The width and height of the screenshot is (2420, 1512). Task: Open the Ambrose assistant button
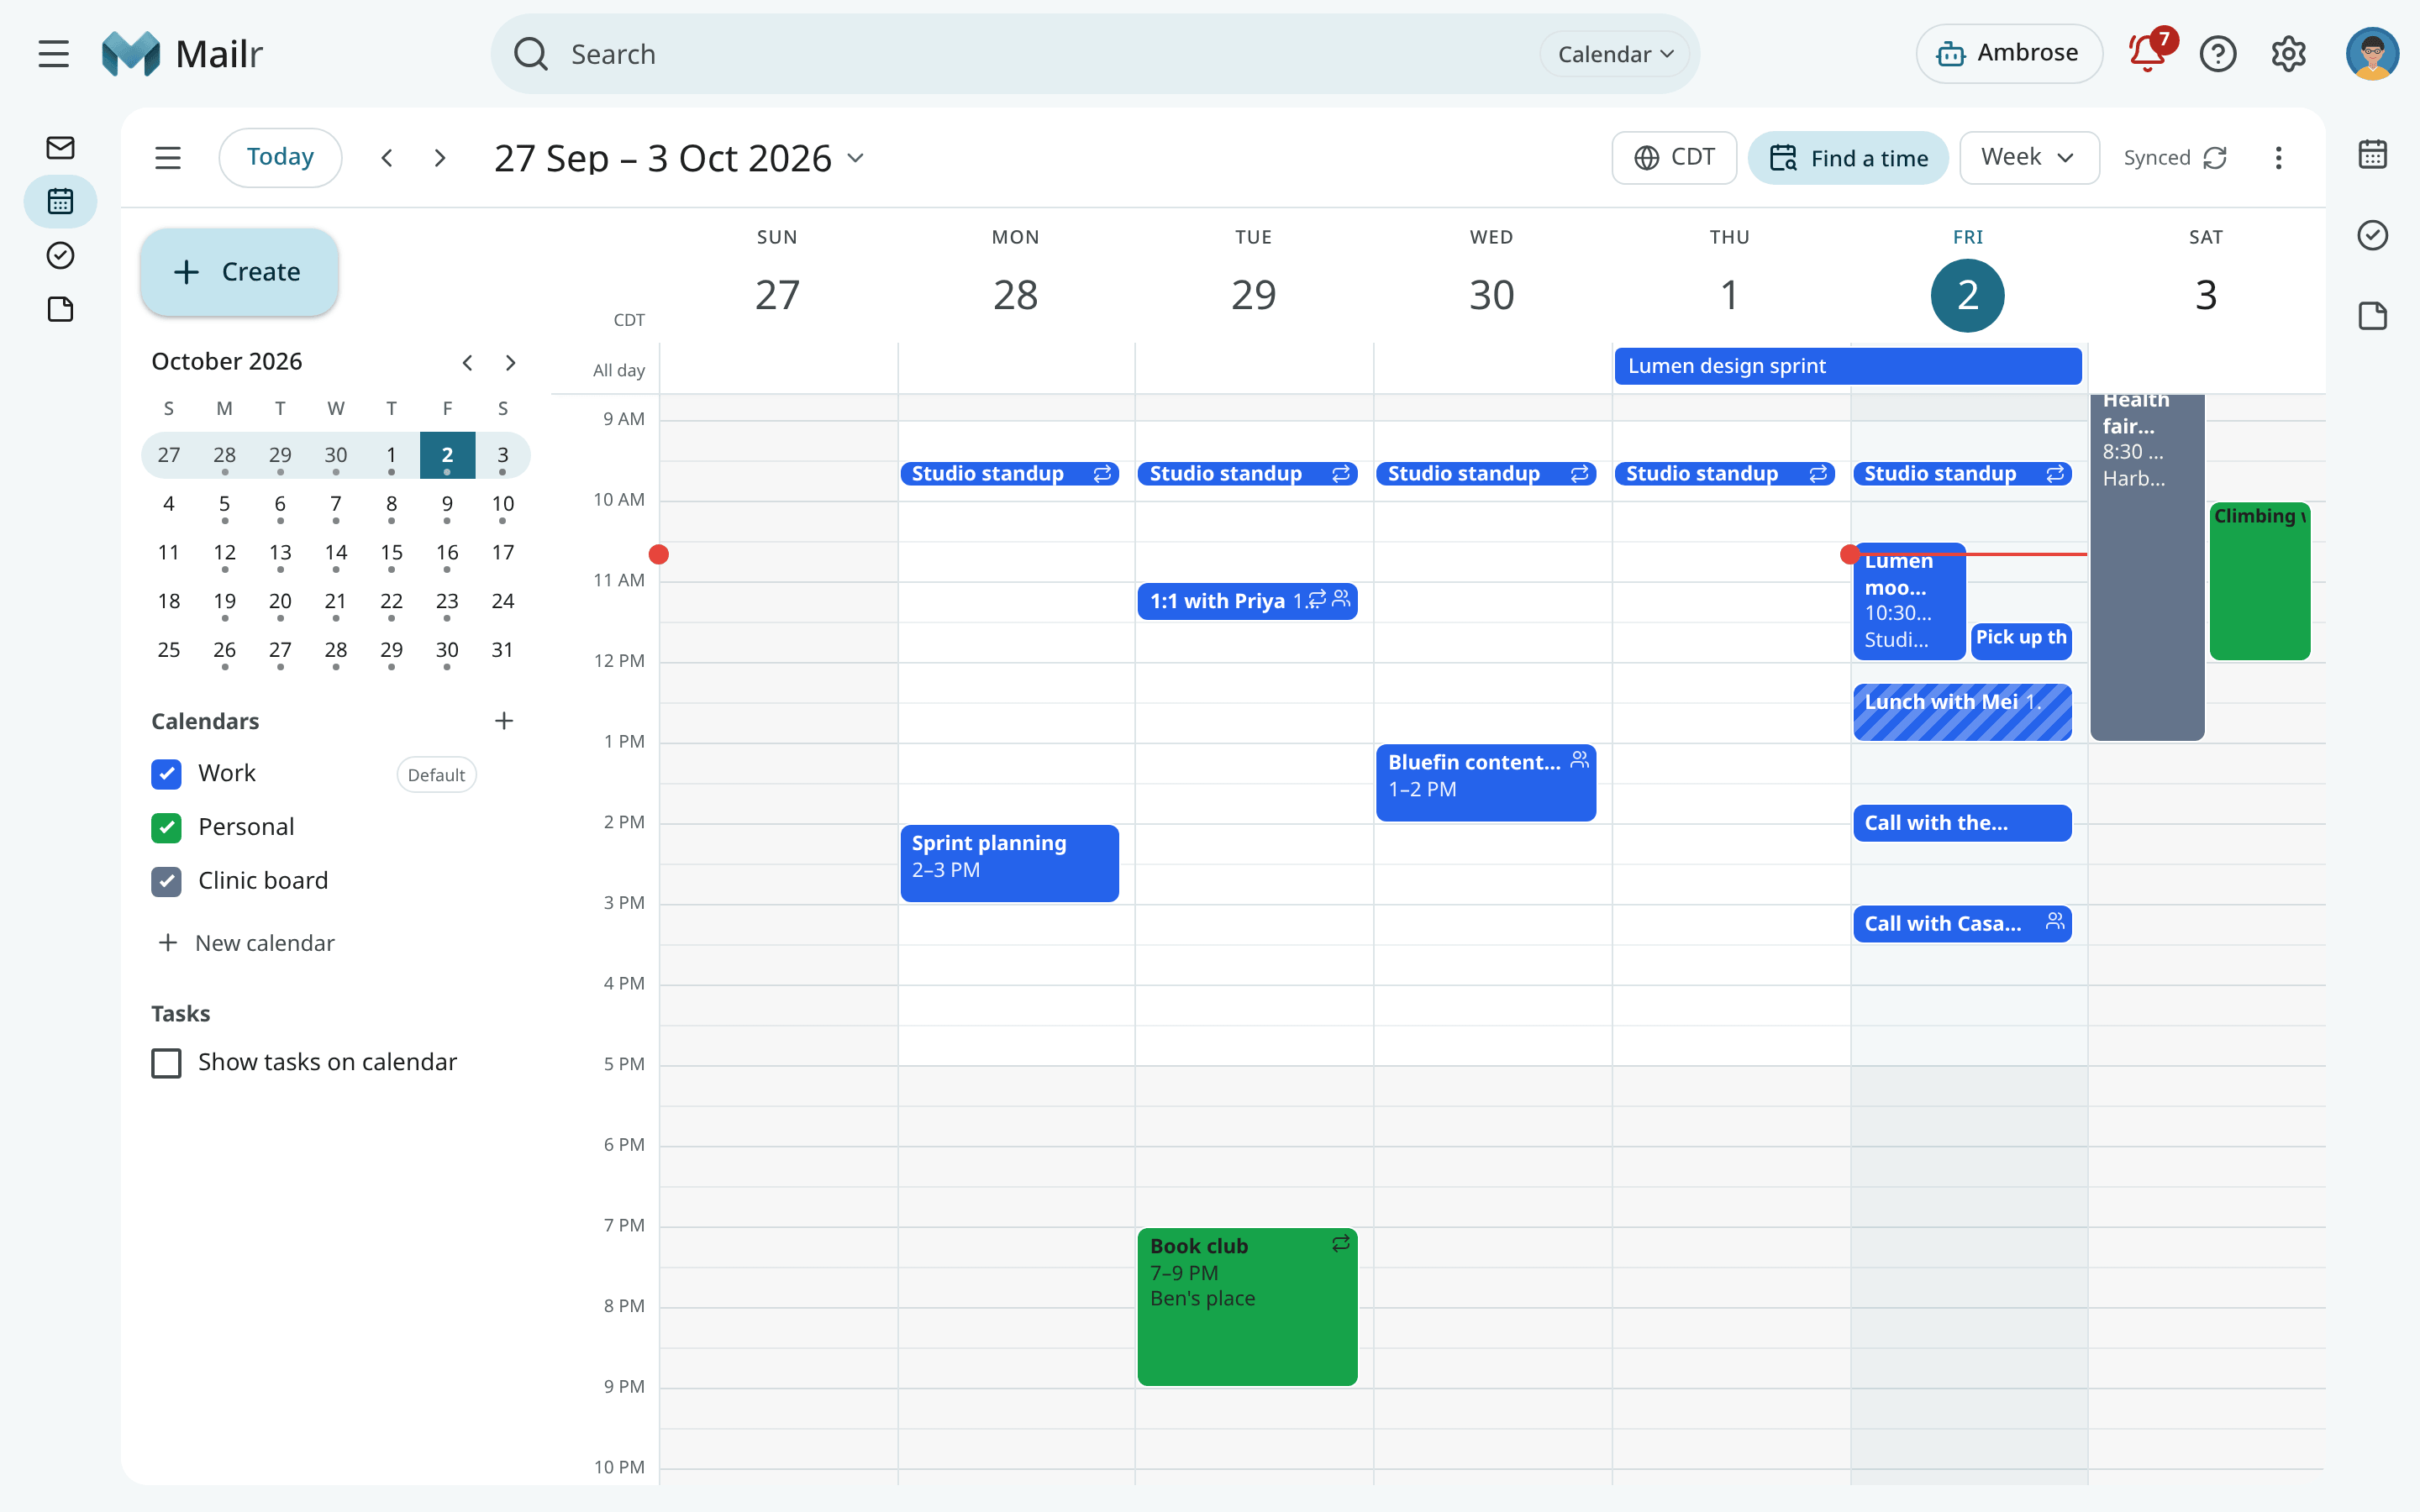pos(2009,54)
